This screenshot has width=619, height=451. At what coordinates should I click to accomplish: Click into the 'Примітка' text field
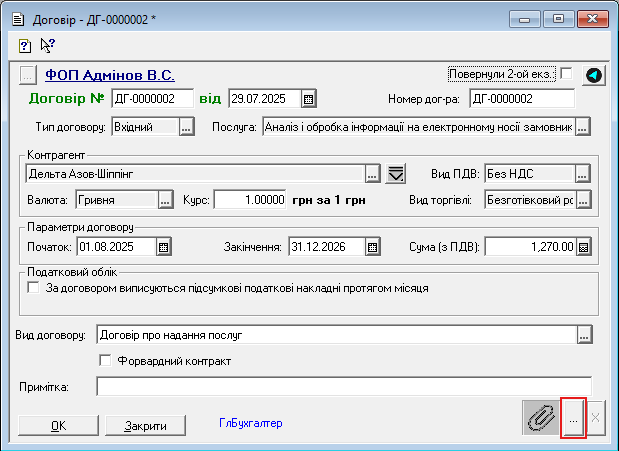343,386
